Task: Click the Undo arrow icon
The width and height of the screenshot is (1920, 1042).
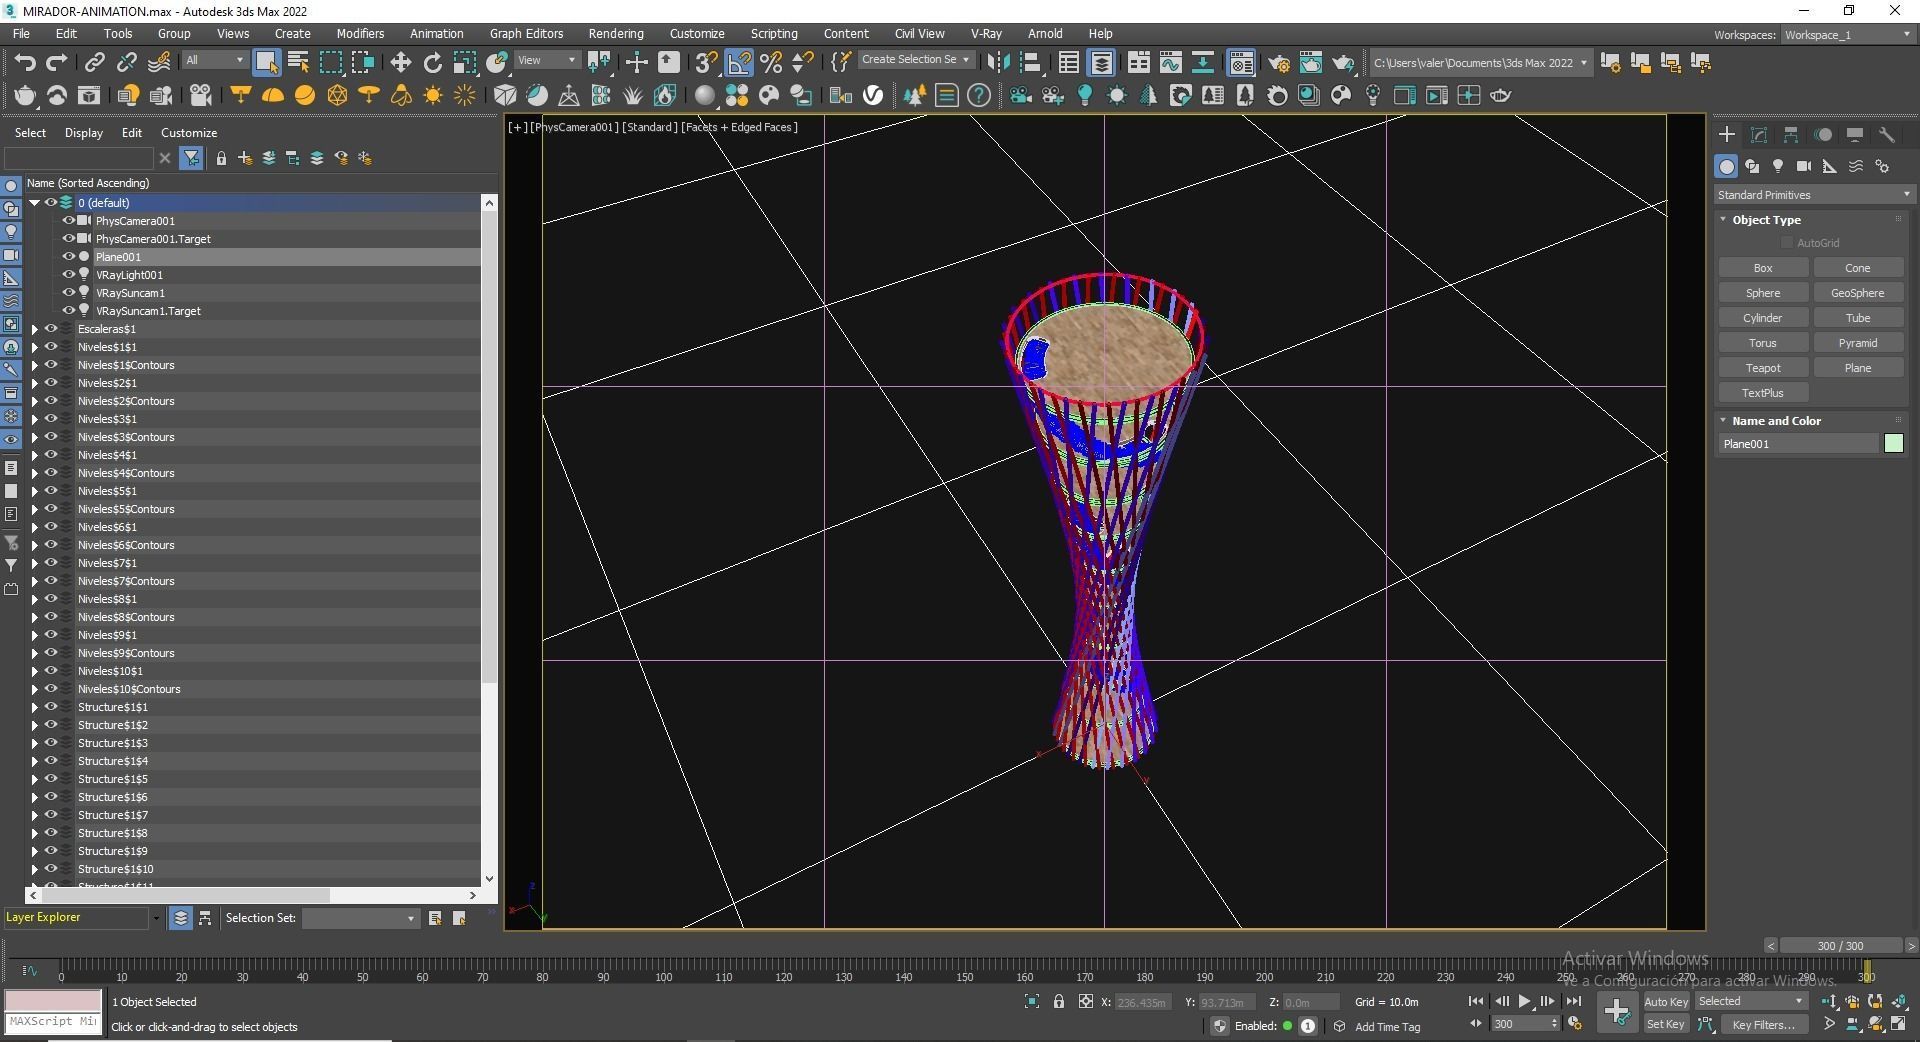Action: [x=25, y=63]
